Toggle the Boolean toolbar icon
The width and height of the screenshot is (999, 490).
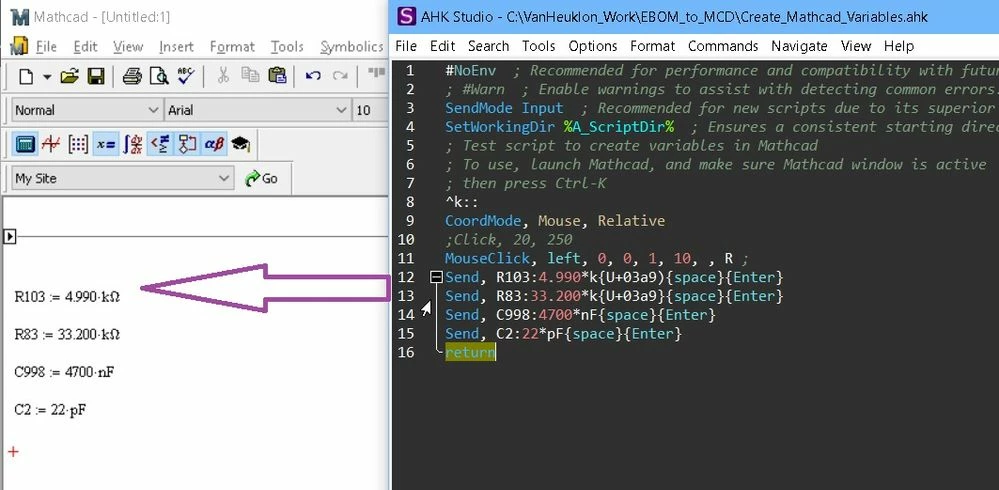click(159, 144)
